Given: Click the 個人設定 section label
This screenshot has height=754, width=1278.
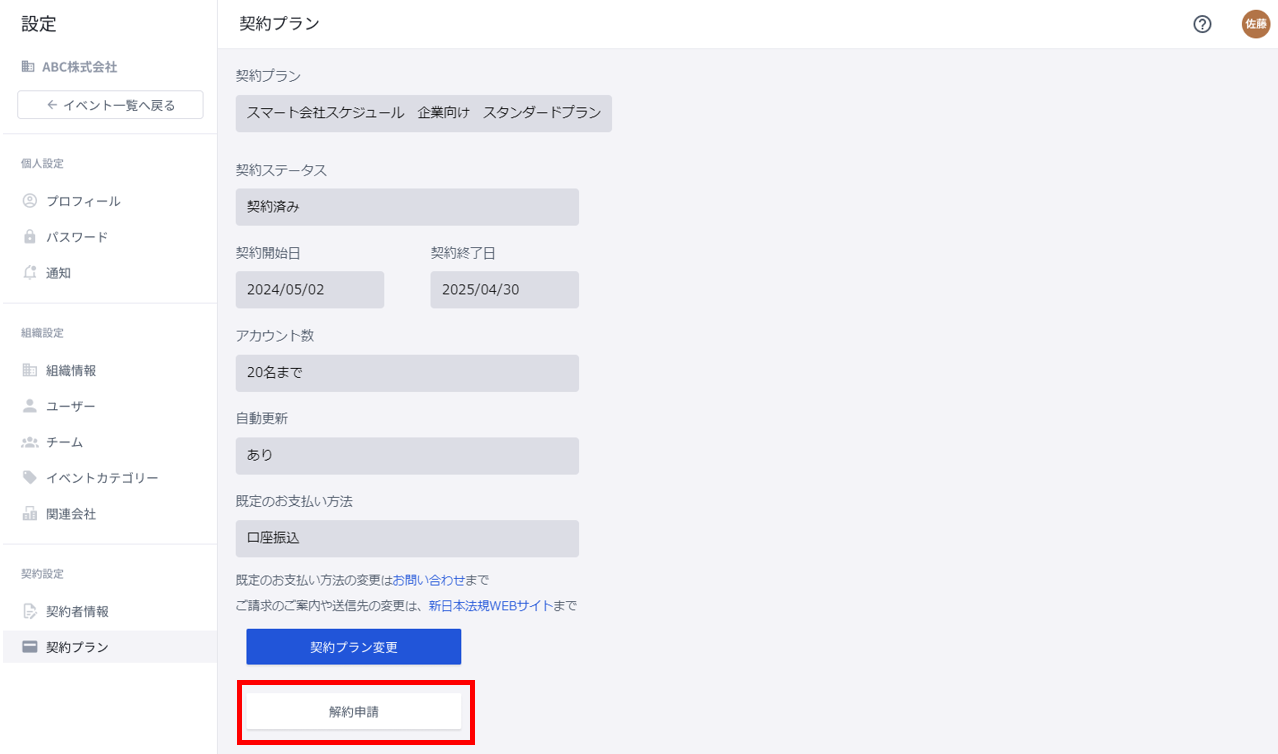Looking at the screenshot, I should coord(43,163).
